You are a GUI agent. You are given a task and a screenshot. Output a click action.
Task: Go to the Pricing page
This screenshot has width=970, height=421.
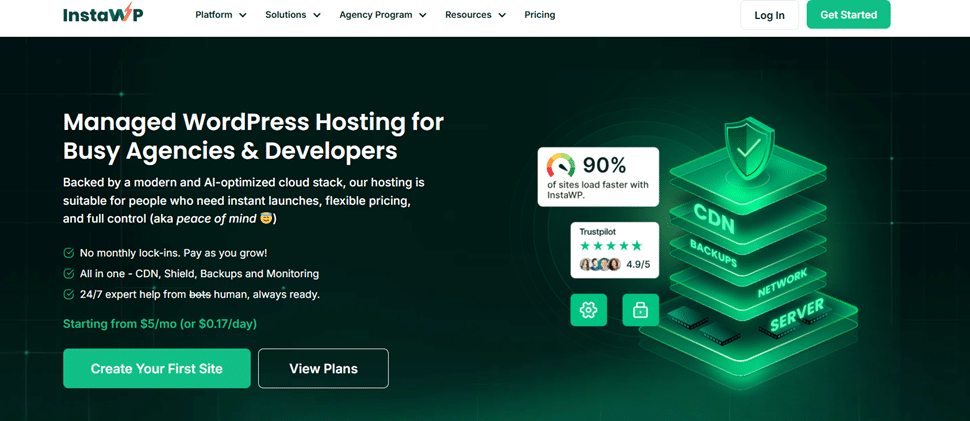539,15
